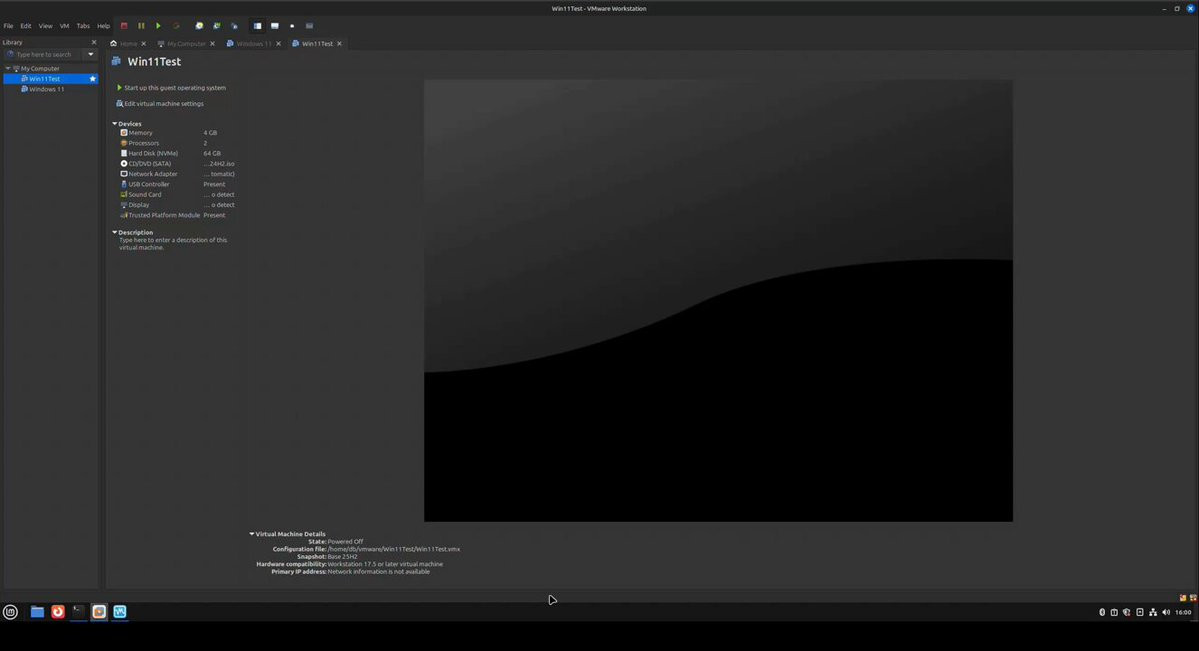Open the VM menu

coord(64,26)
